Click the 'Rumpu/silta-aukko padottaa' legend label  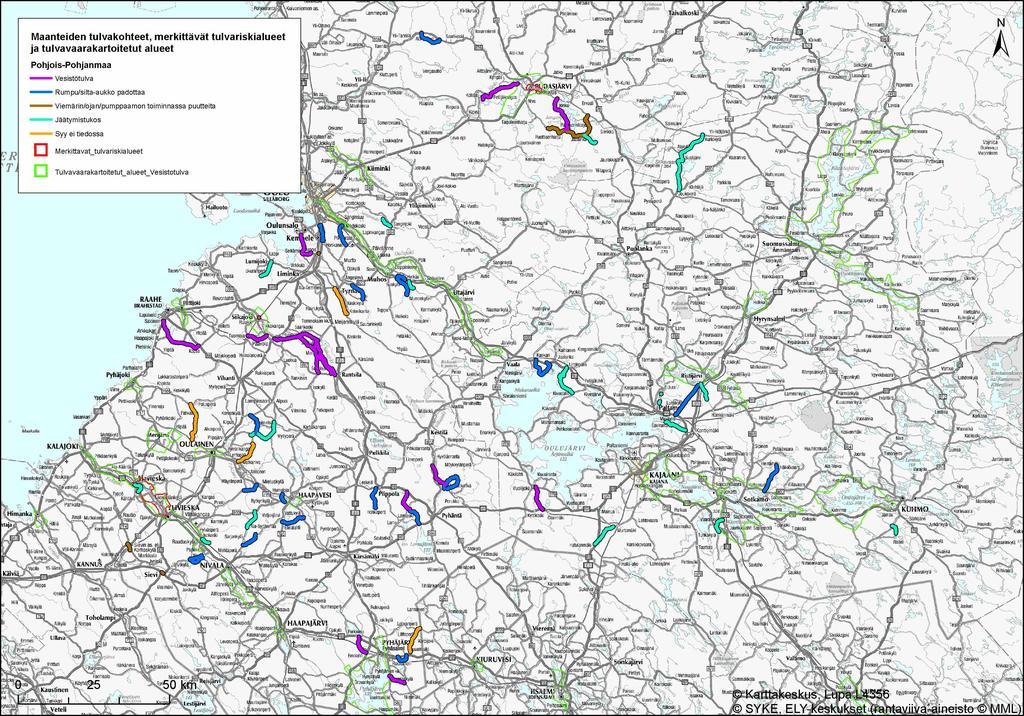pos(100,92)
